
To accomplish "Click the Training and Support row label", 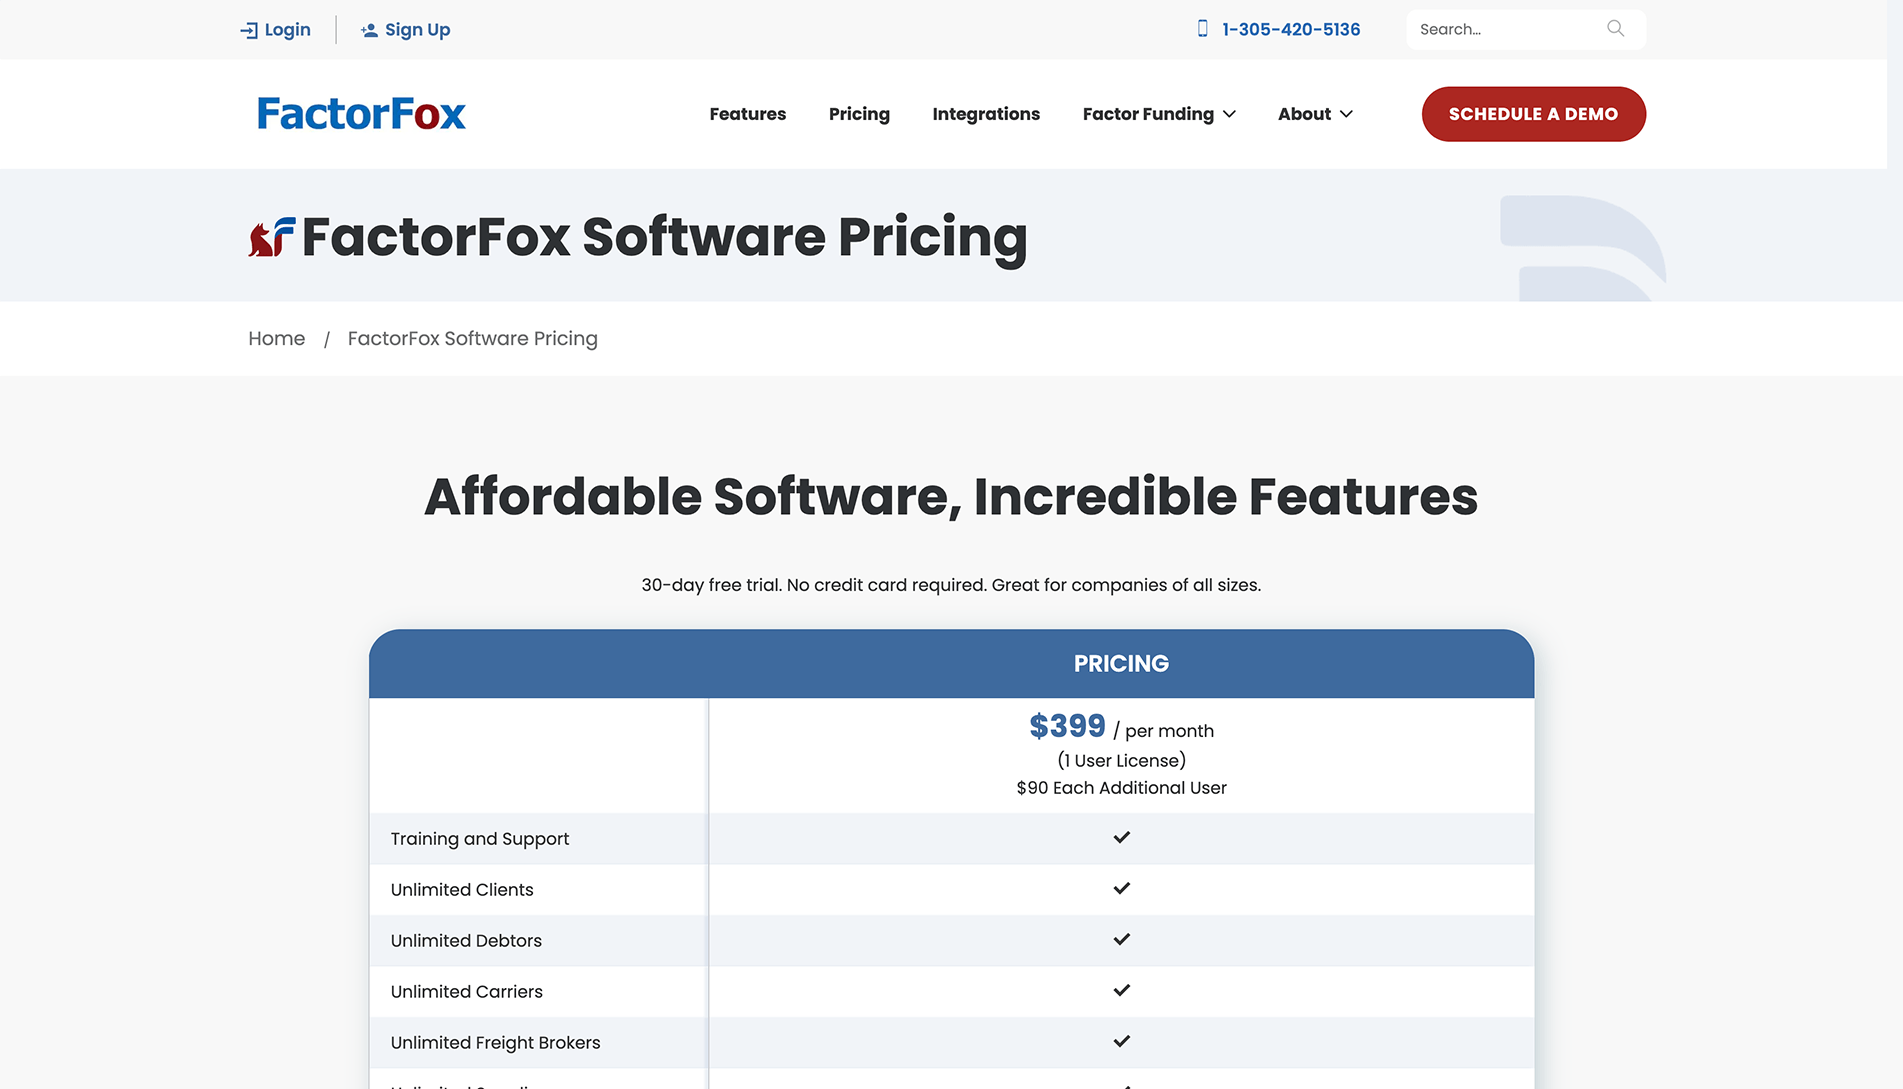I will point(479,839).
